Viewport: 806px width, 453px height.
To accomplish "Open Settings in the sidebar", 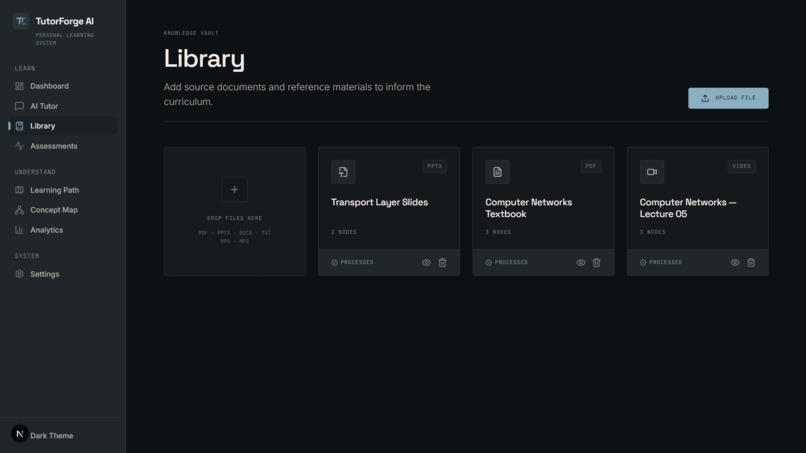I will [62, 274].
